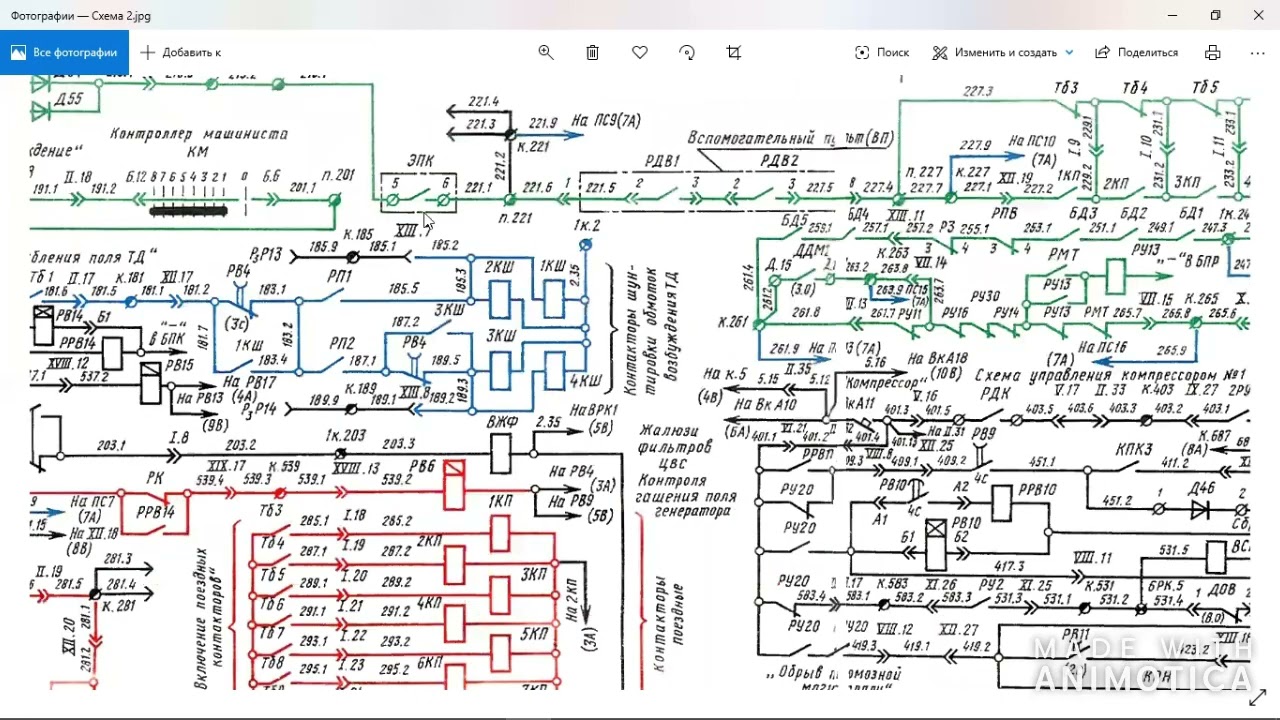1280x720 pixels.
Task: Click the 'На ПС9(7А)' label
Action: [607, 121]
